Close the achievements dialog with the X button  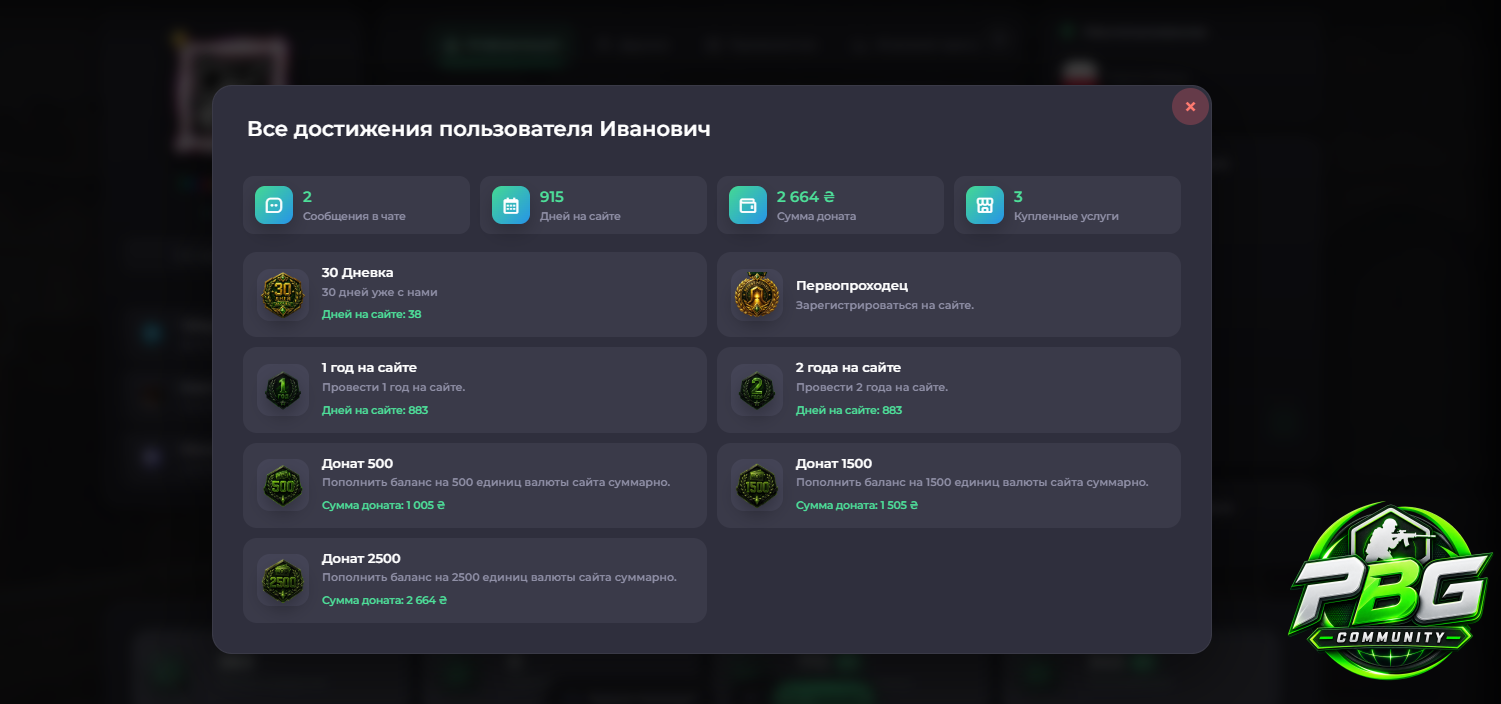pyautogui.click(x=1190, y=106)
